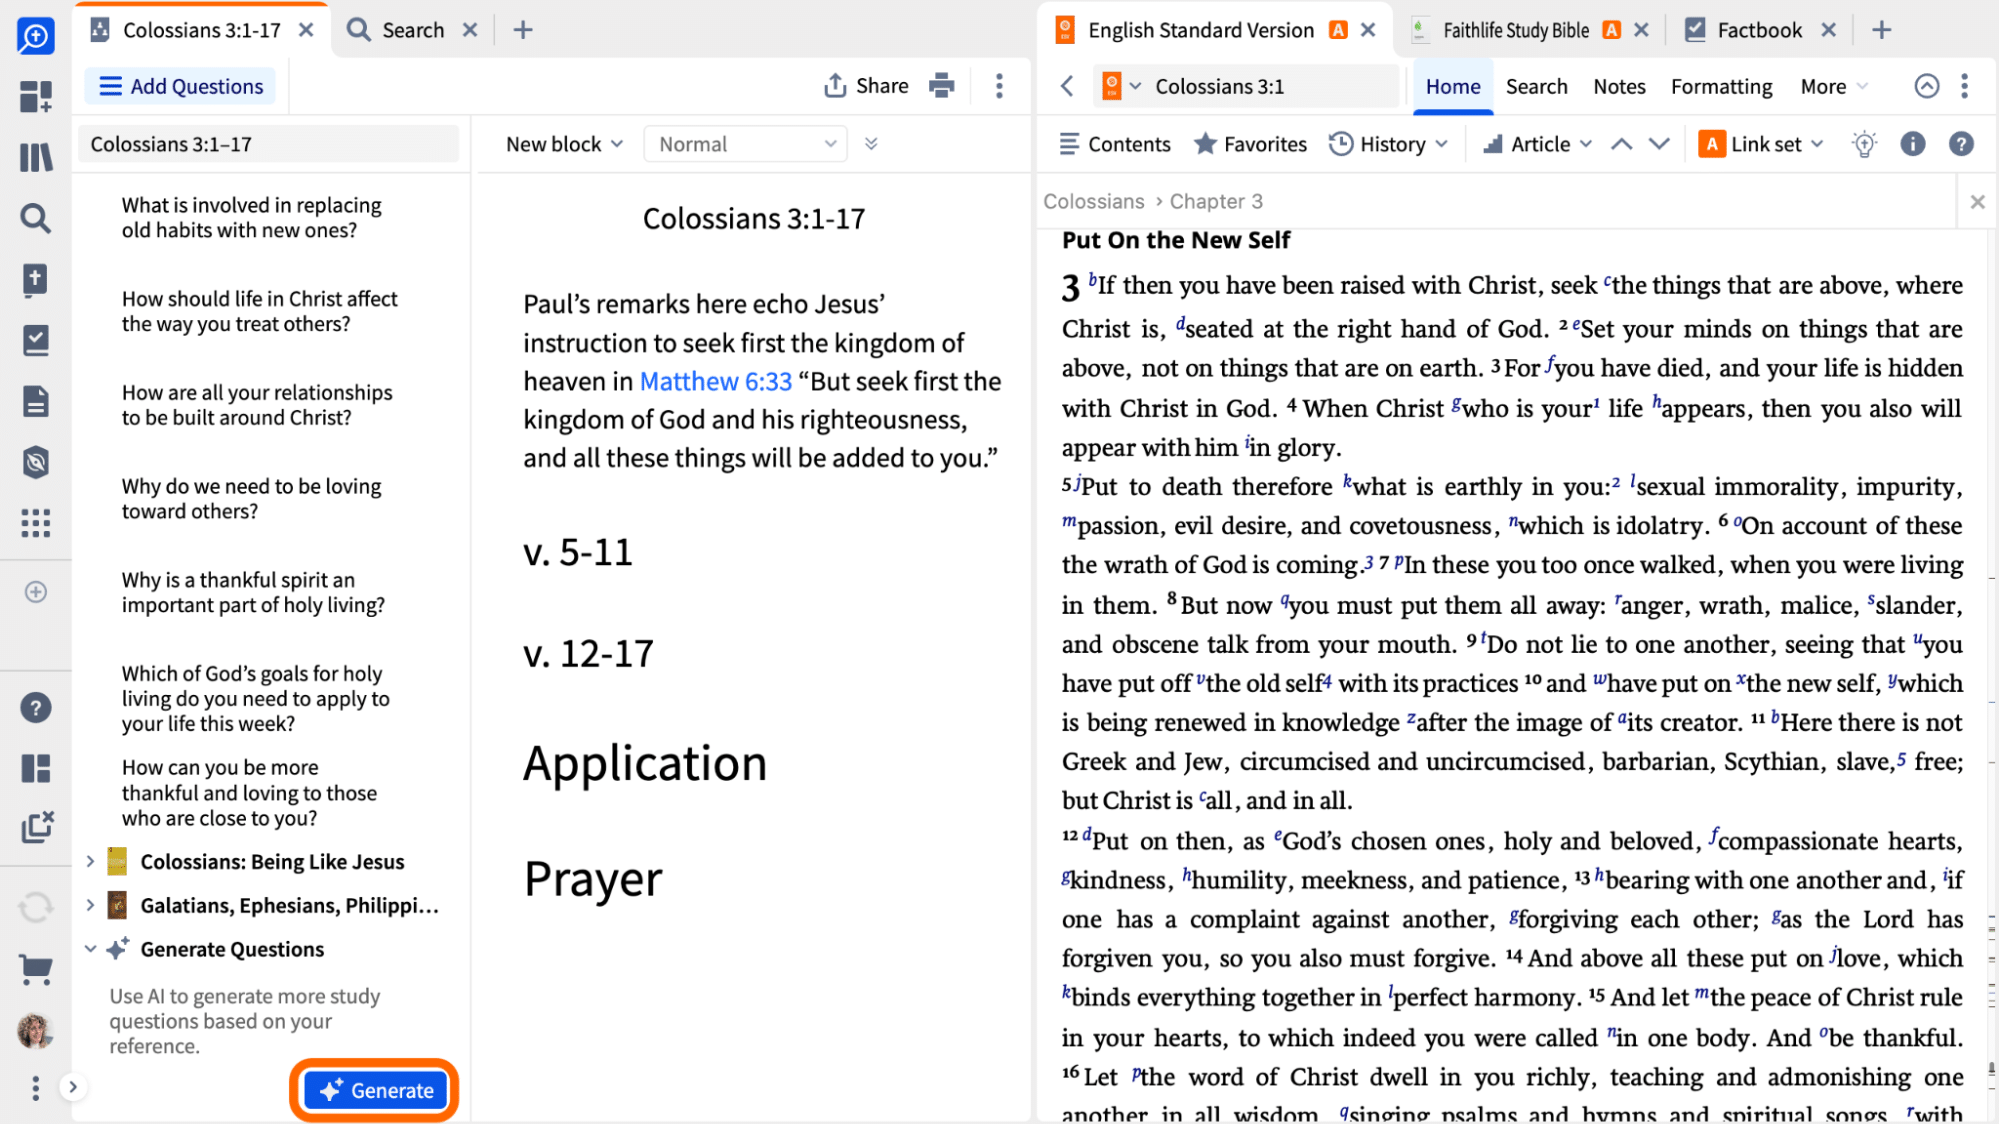Expand the Colossians: Being Like Jesus item
Image resolution: width=1999 pixels, height=1125 pixels.
pos(90,861)
